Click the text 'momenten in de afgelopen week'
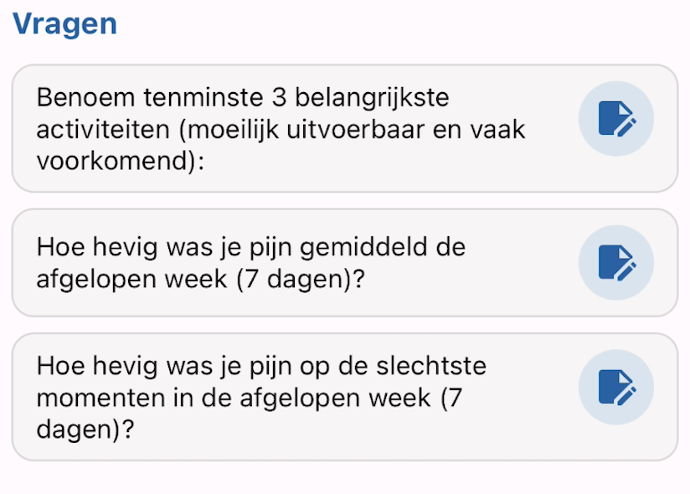 click(x=234, y=398)
